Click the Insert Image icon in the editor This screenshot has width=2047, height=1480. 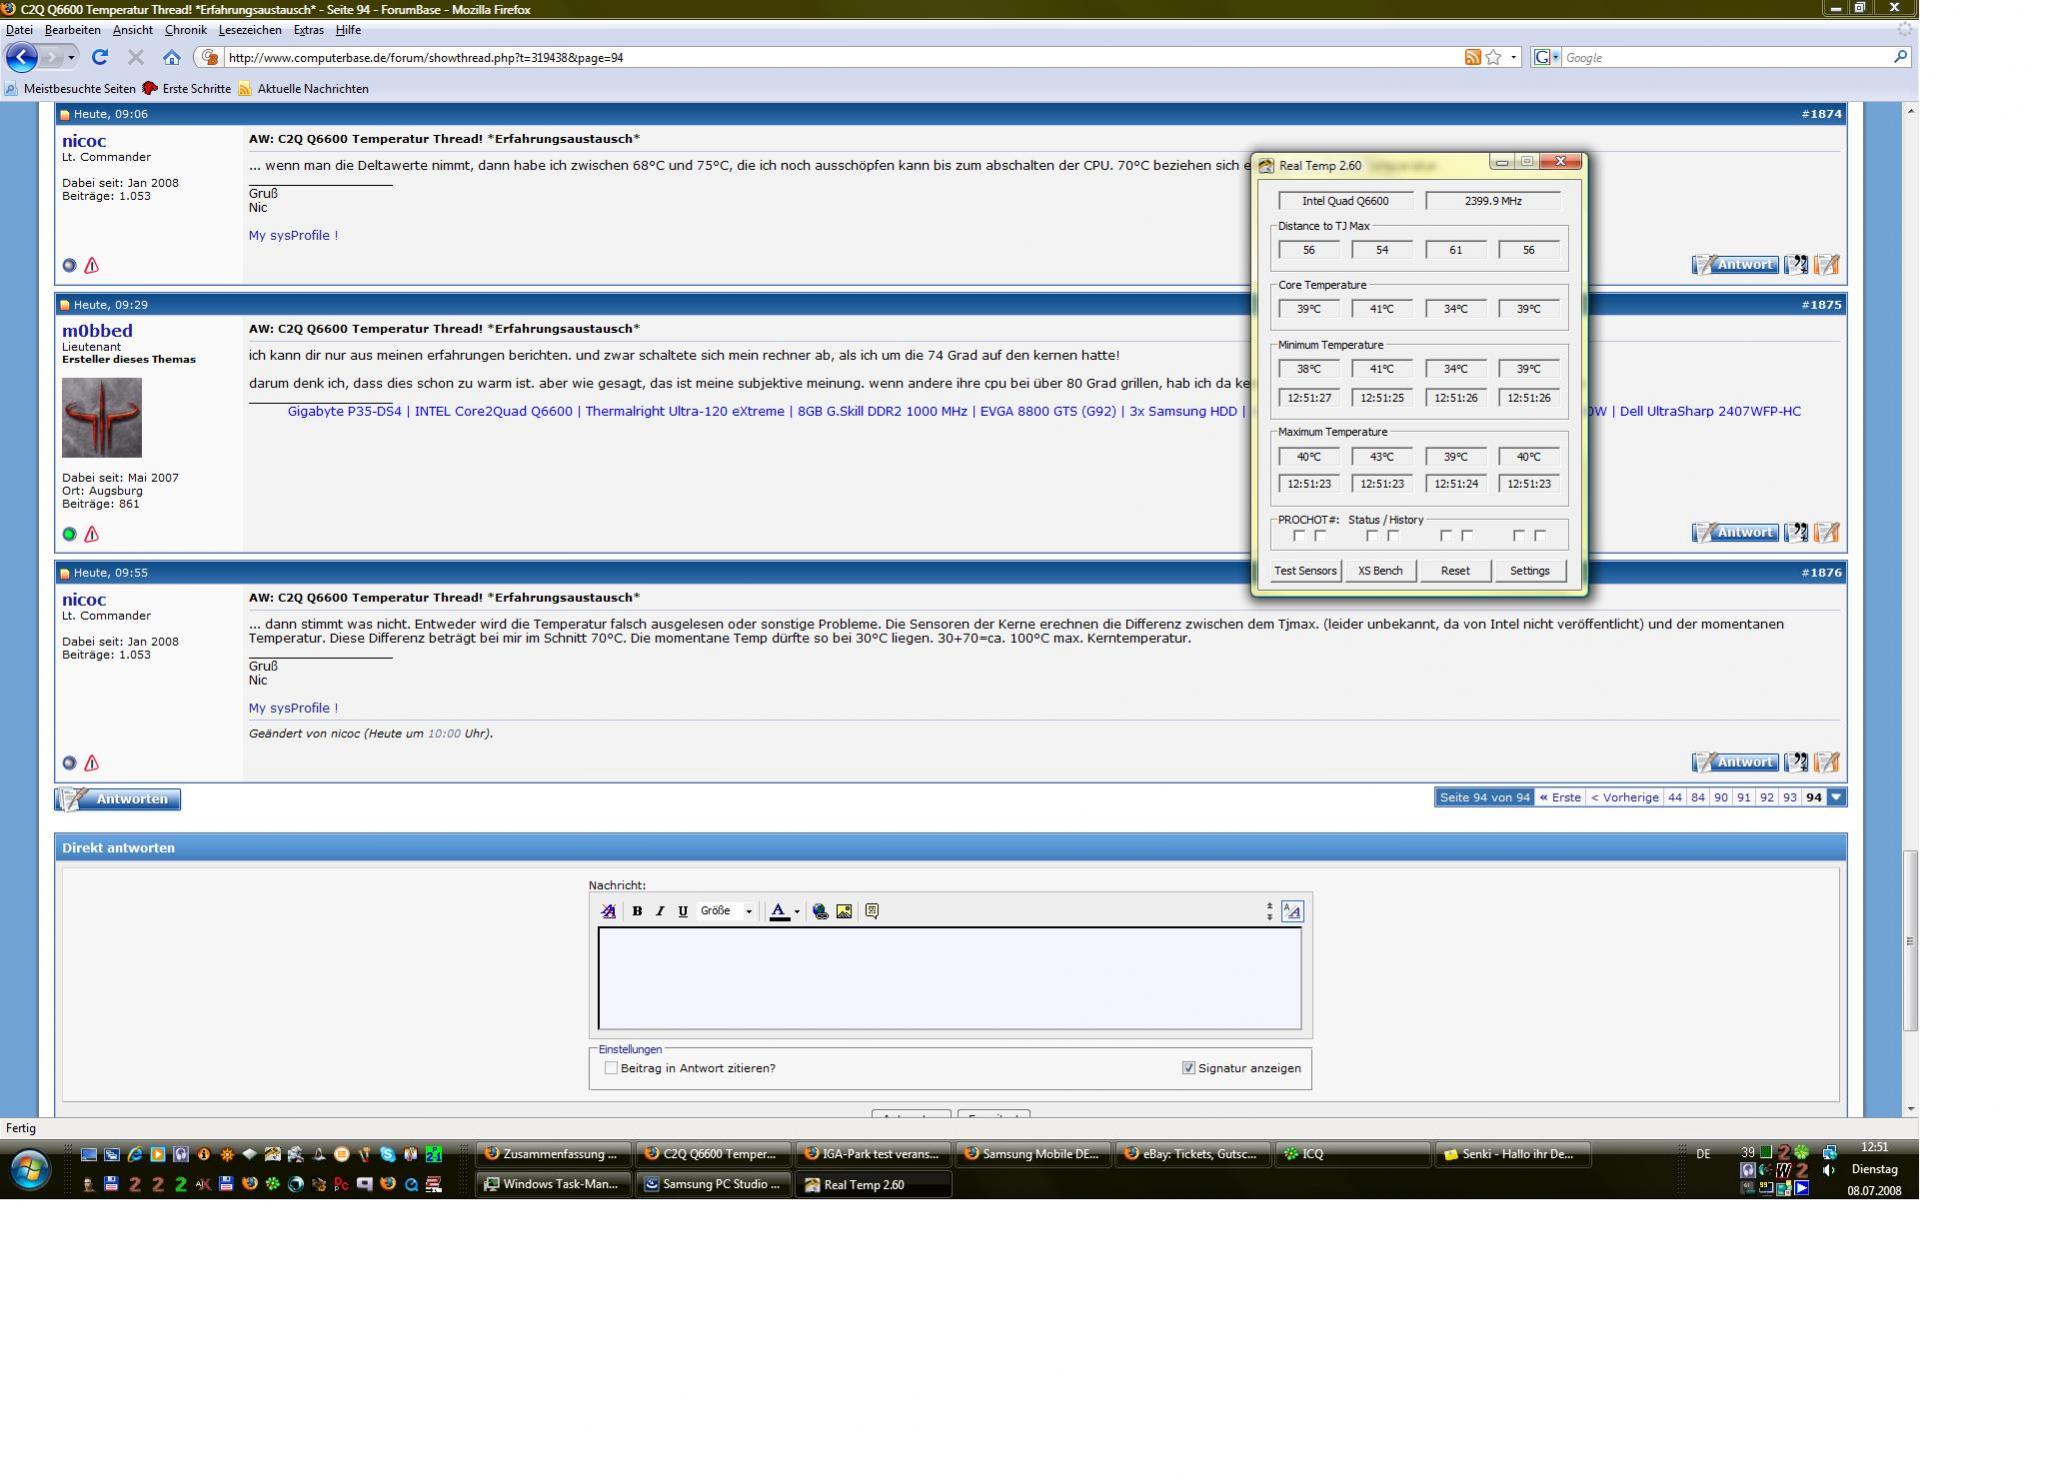pyautogui.click(x=844, y=911)
